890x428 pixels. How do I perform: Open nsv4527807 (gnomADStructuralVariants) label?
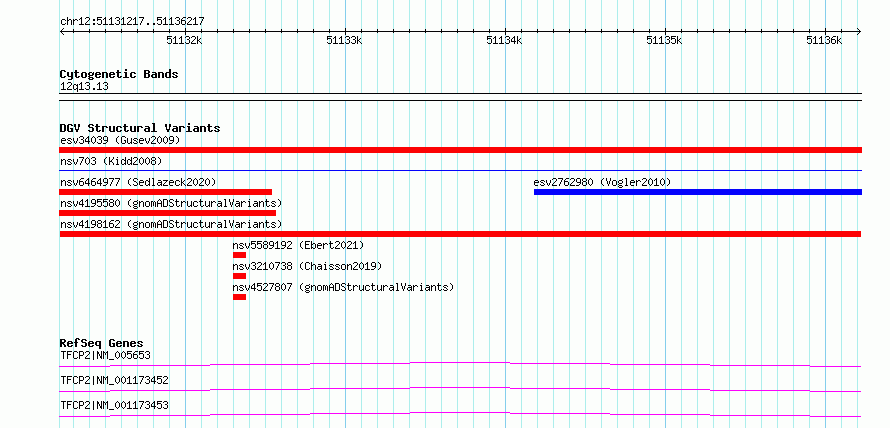344,287
